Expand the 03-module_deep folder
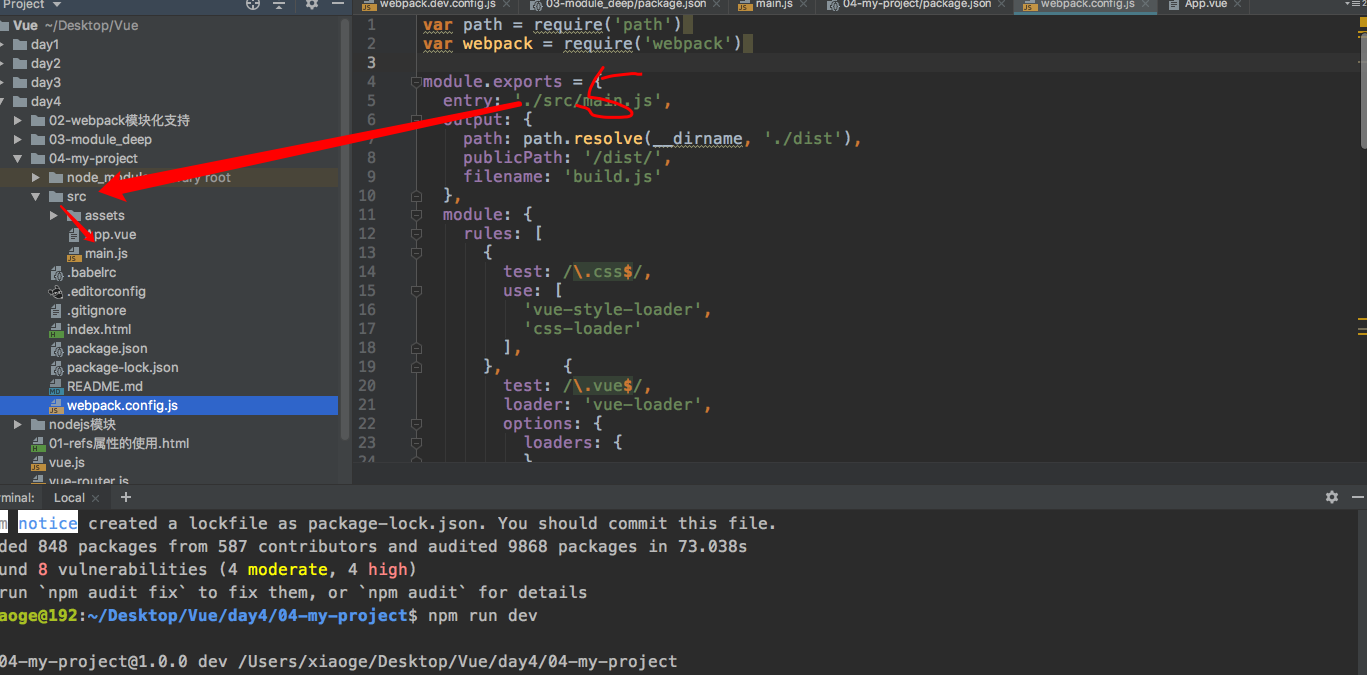 click(18, 140)
